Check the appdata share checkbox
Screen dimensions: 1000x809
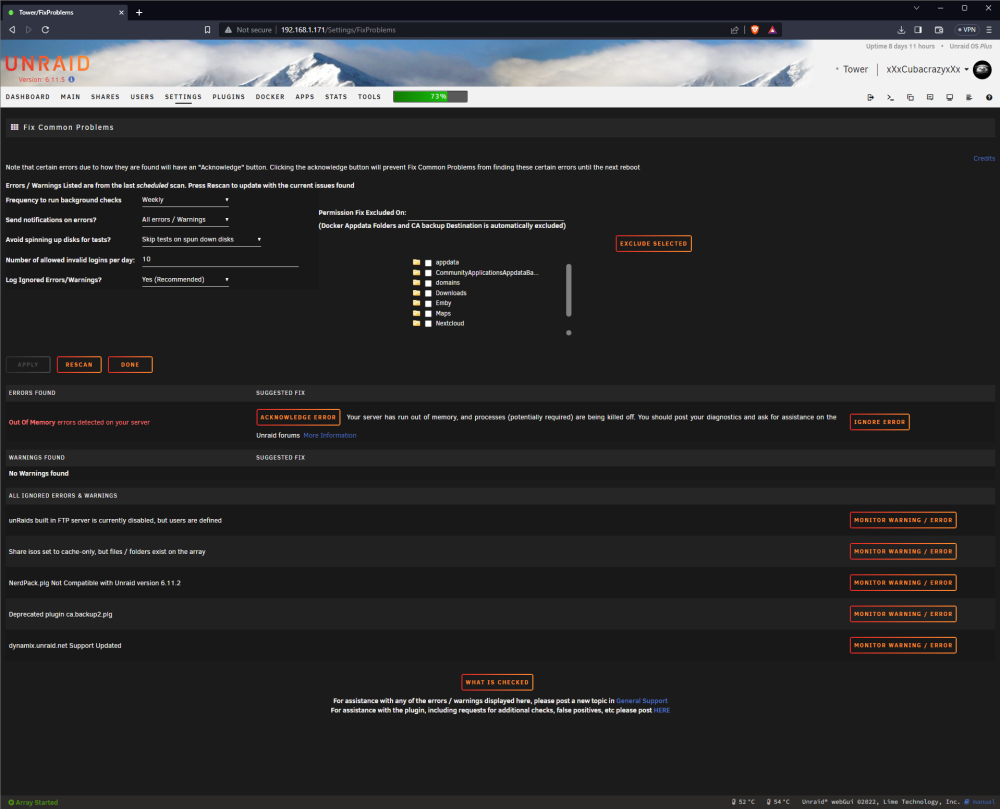pyautogui.click(x=429, y=263)
